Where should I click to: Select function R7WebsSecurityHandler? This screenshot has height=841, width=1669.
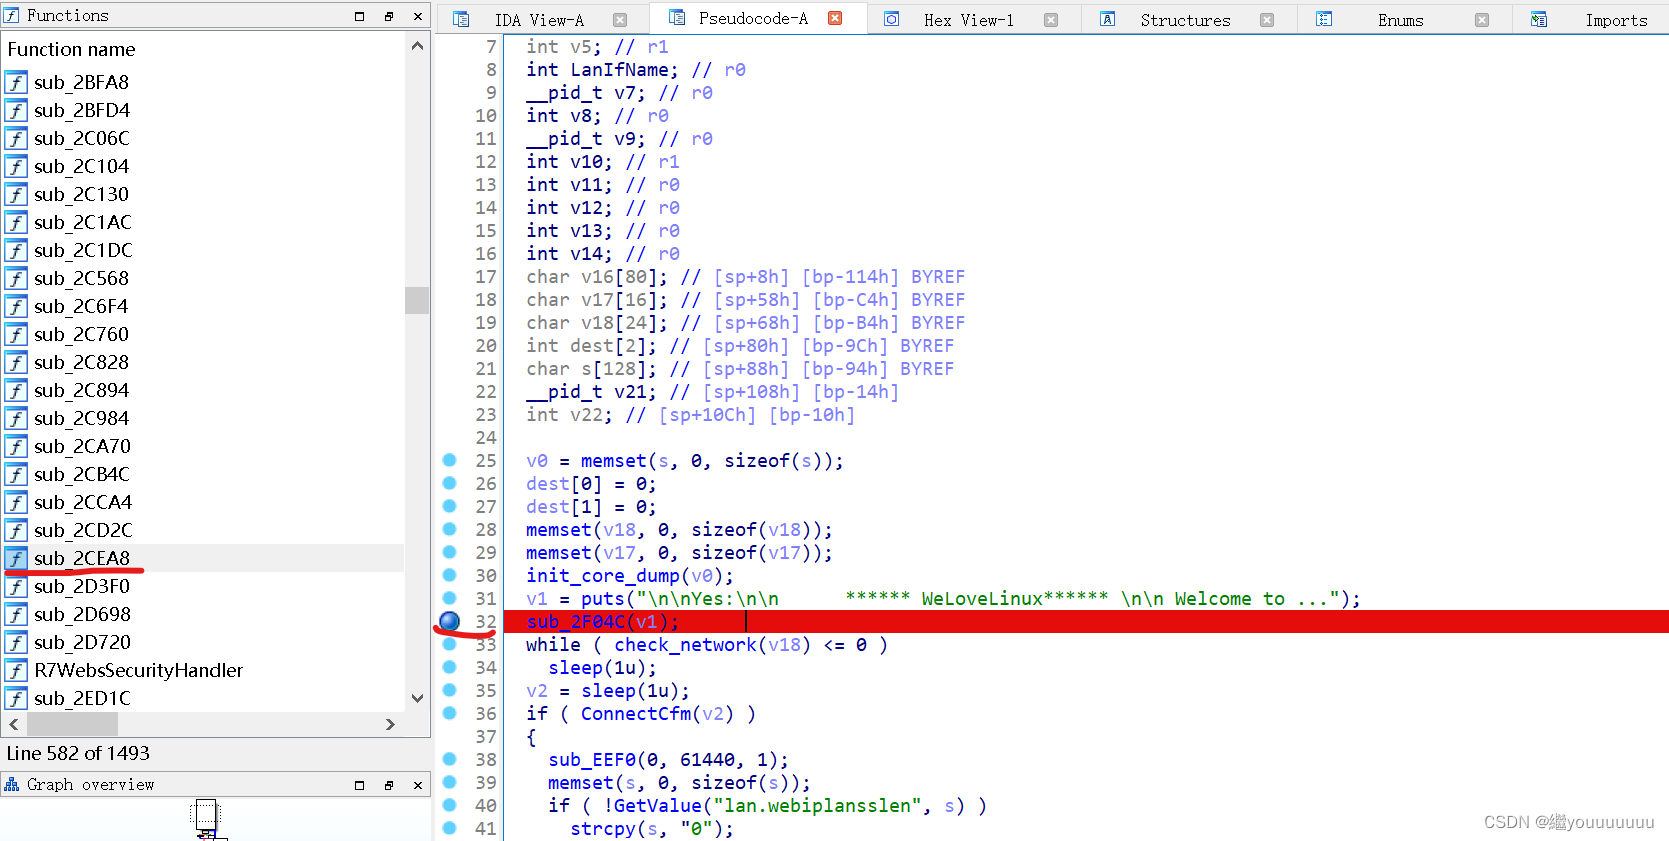tap(139, 670)
